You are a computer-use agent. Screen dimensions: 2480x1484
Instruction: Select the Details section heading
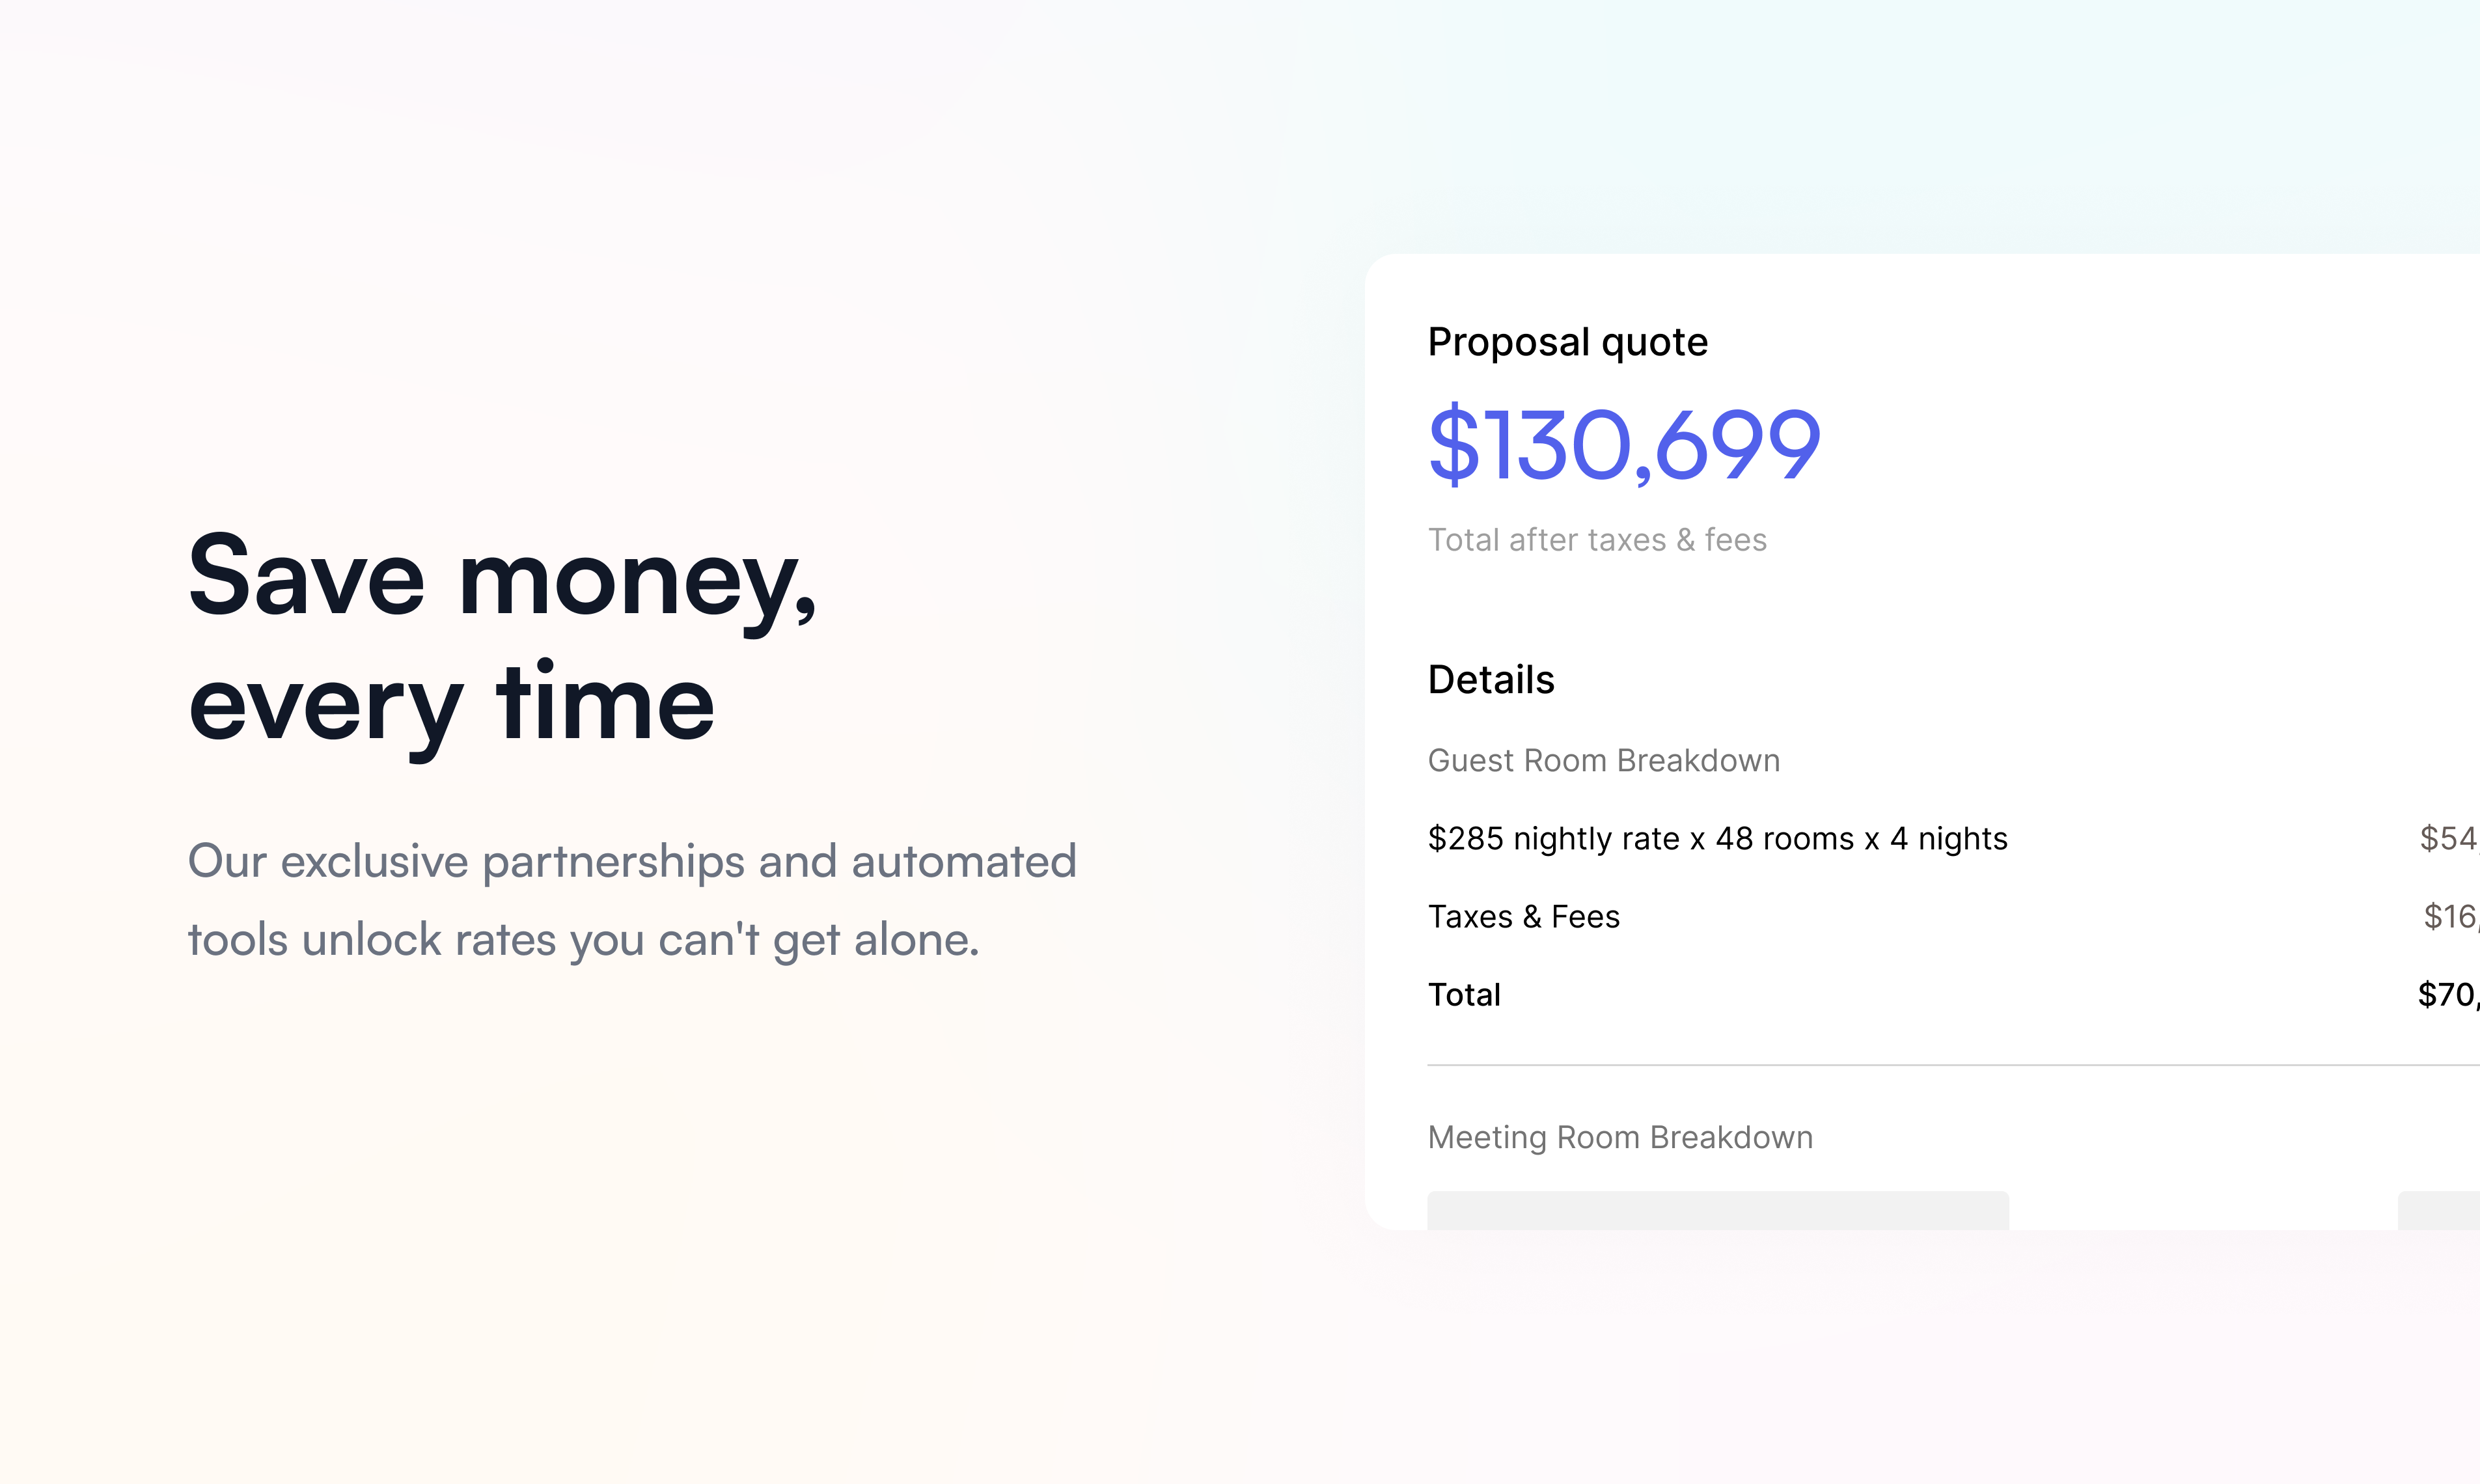1491,680
